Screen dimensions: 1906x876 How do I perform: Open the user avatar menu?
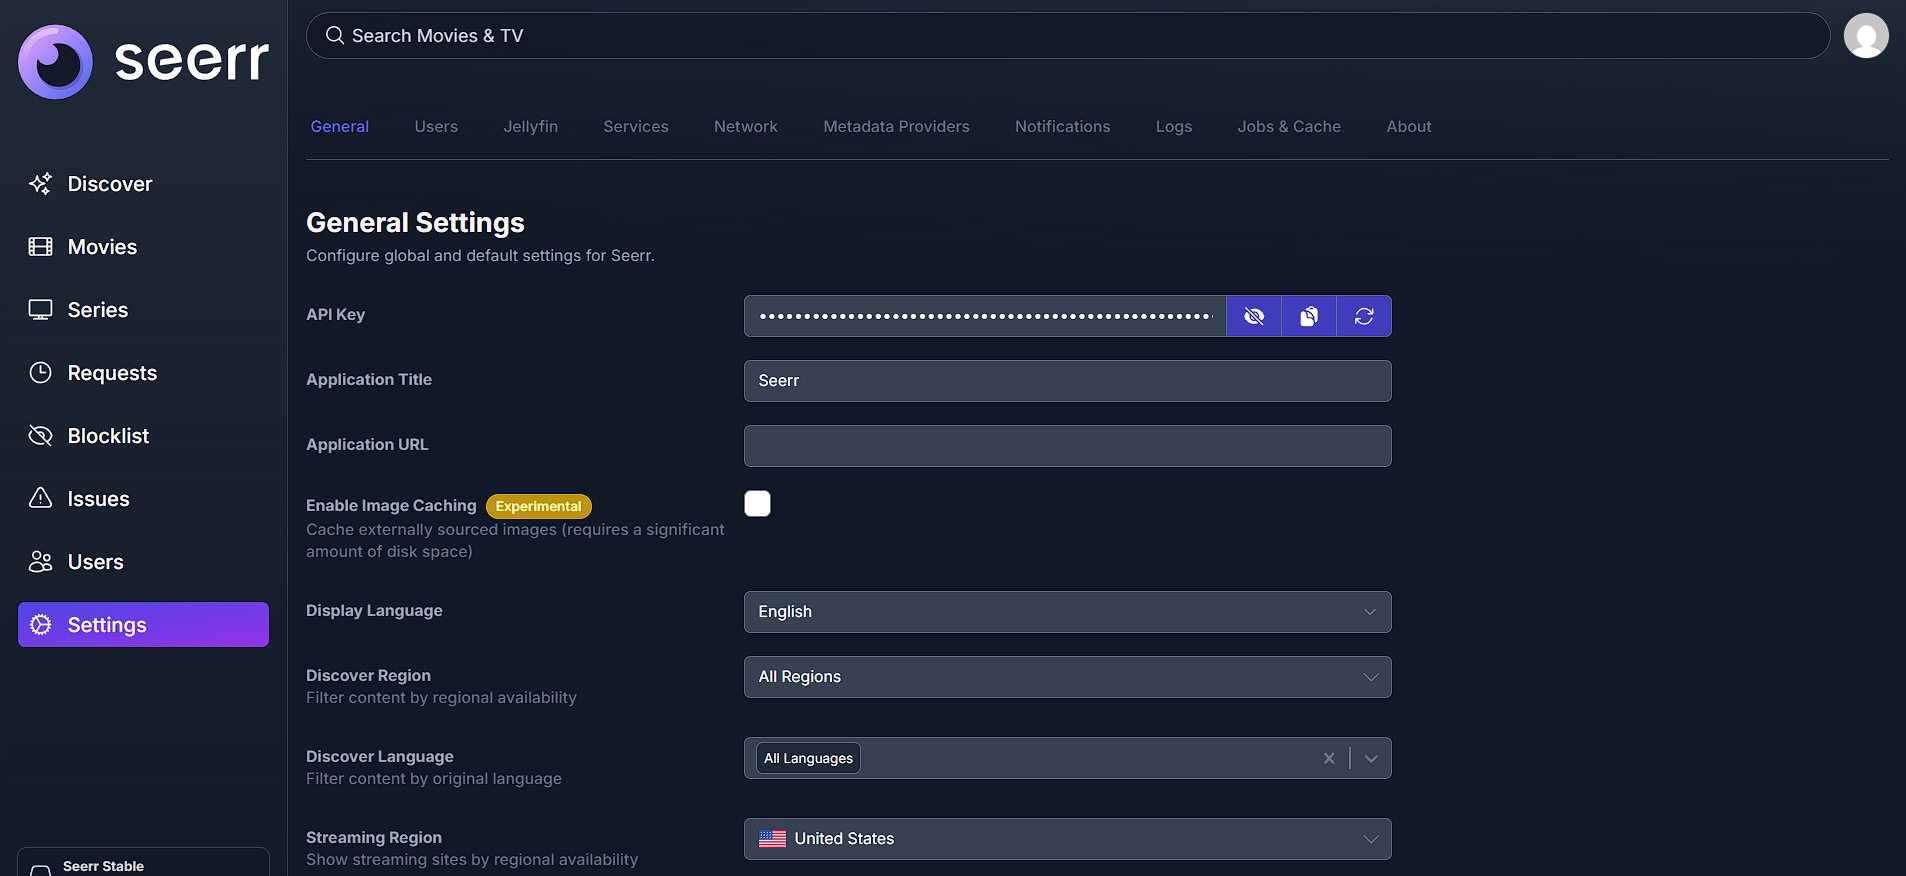point(1865,36)
